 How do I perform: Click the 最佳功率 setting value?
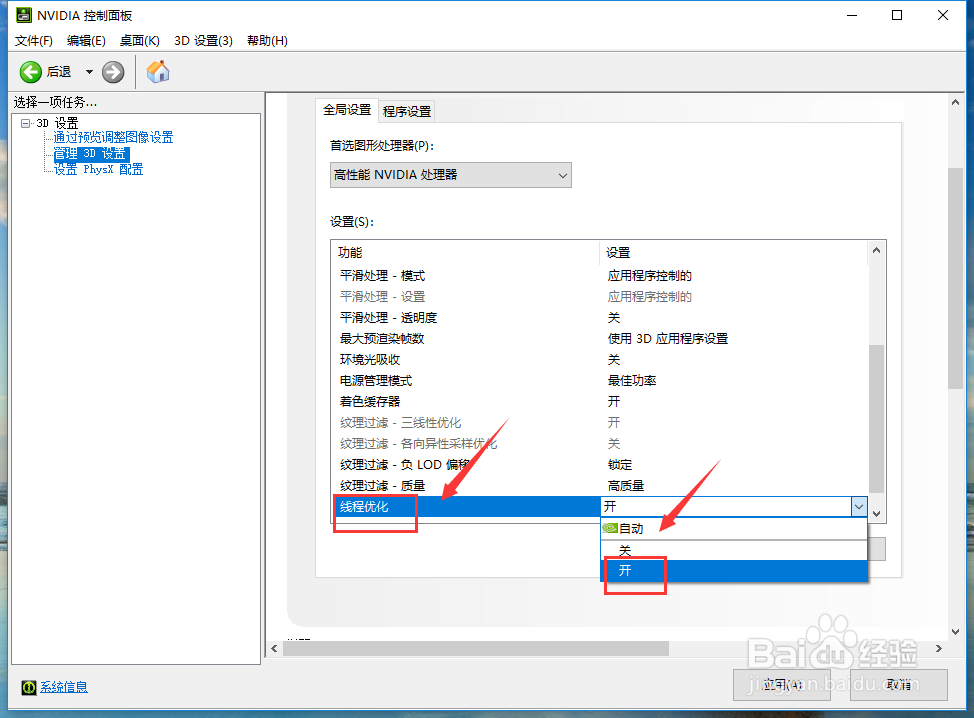click(632, 381)
